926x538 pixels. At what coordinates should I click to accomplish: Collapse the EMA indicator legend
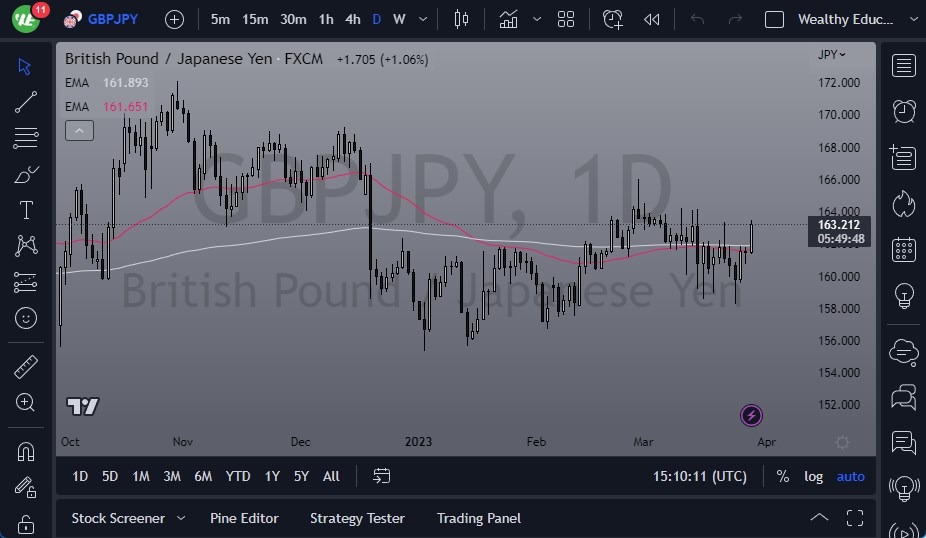[x=79, y=130]
